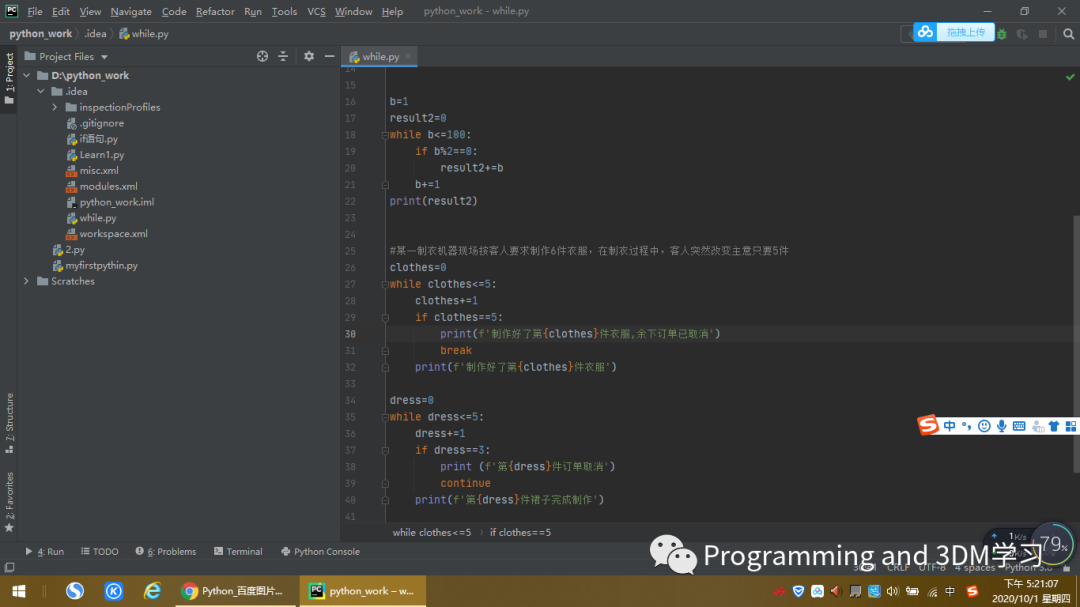Collapse All in the Project panel toolbar
The height and width of the screenshot is (607, 1080).
pyautogui.click(x=281, y=57)
